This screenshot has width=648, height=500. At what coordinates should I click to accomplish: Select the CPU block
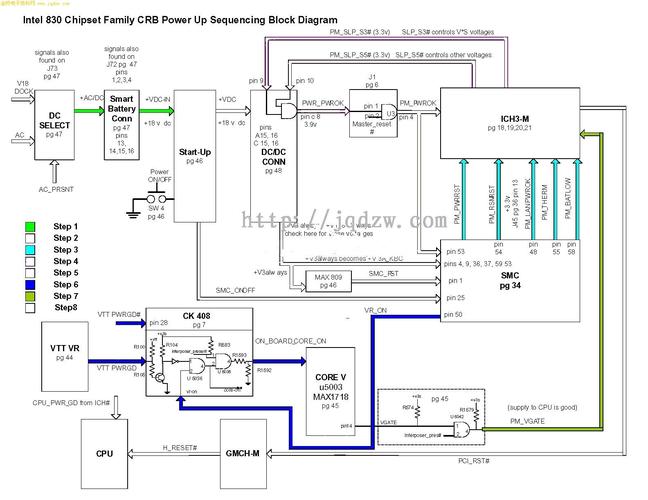(104, 454)
